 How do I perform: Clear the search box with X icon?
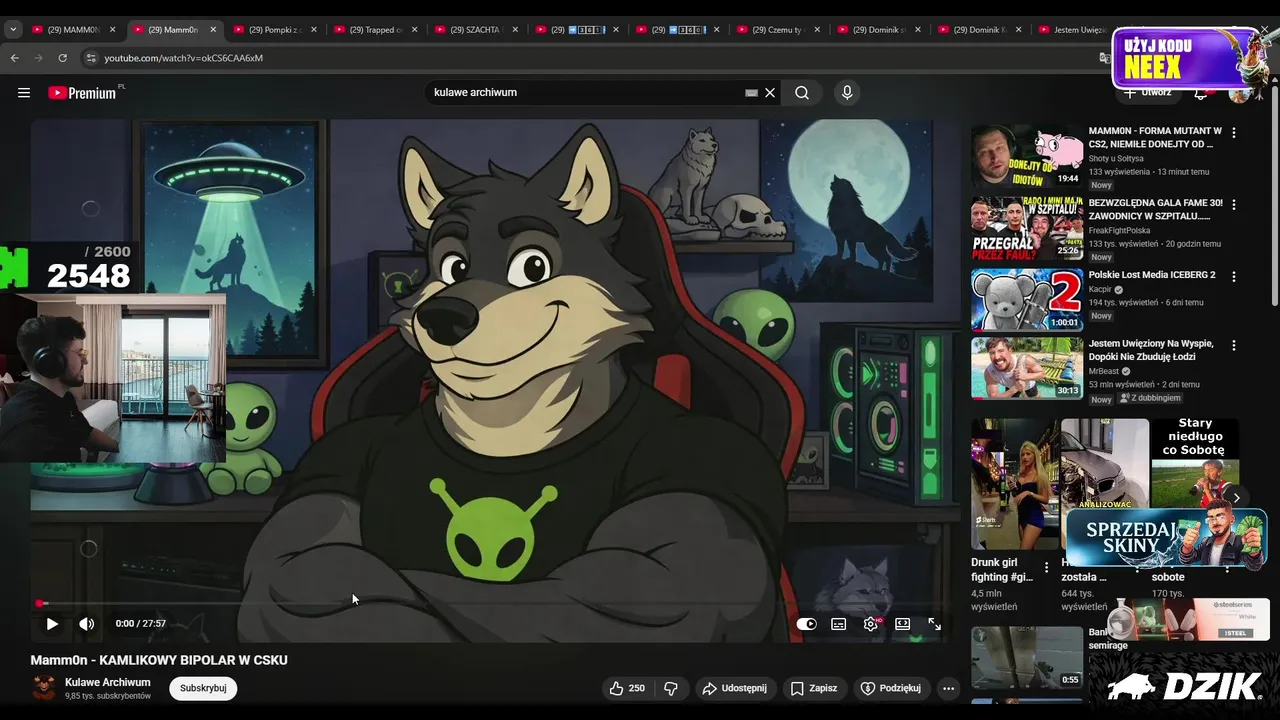770,93
